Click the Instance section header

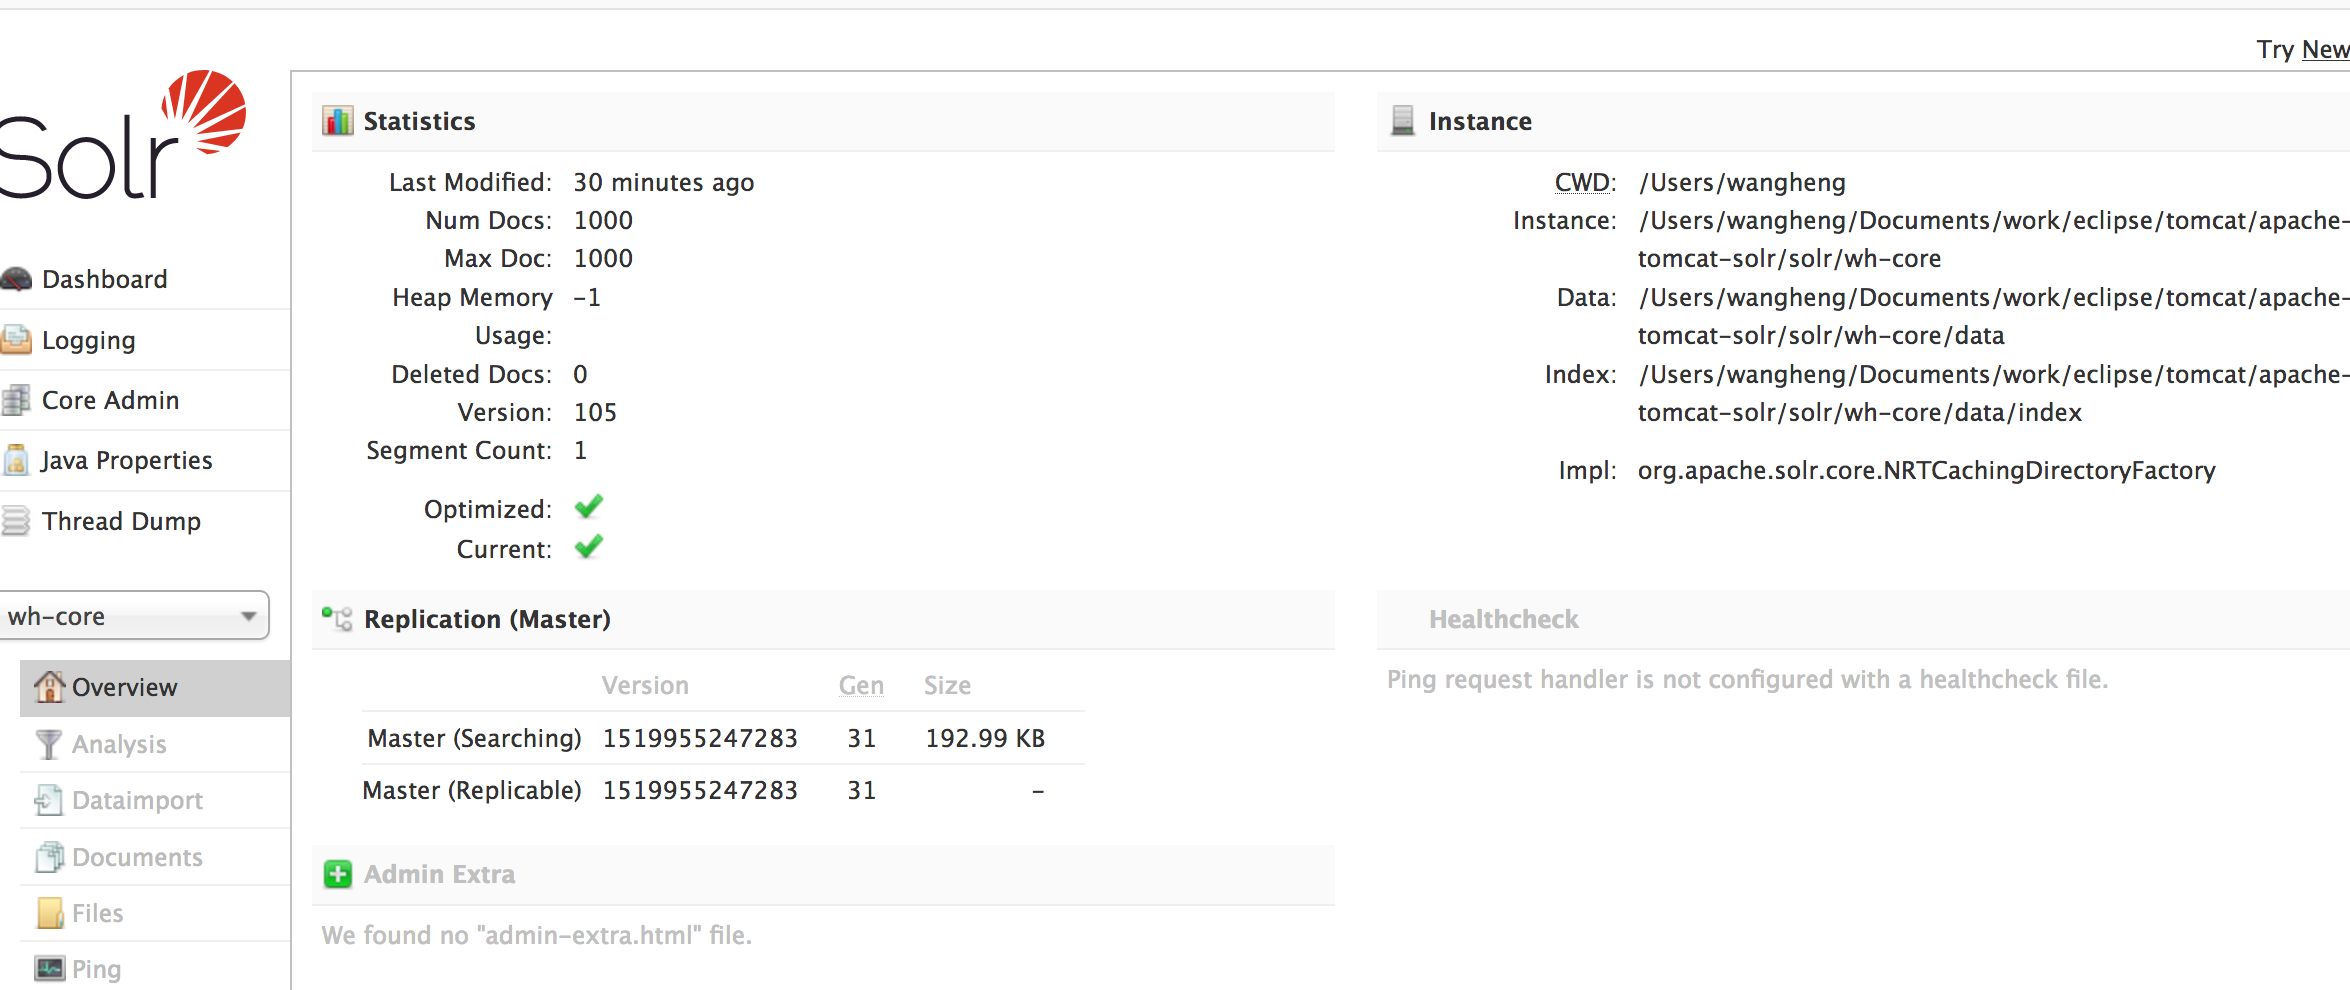(1863, 121)
